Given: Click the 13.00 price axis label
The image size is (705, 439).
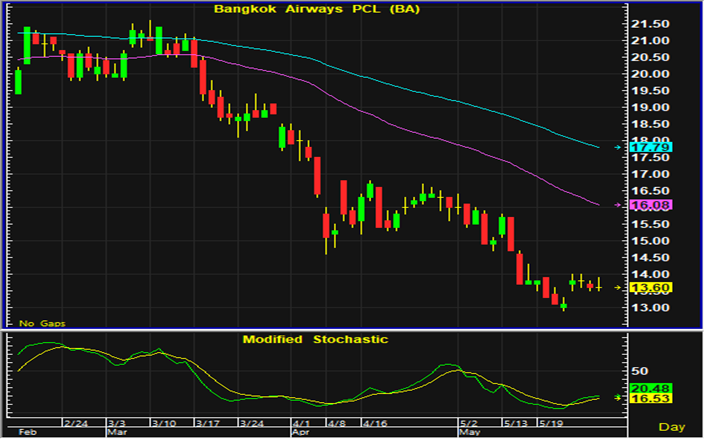Looking at the screenshot, I should (x=650, y=308).
